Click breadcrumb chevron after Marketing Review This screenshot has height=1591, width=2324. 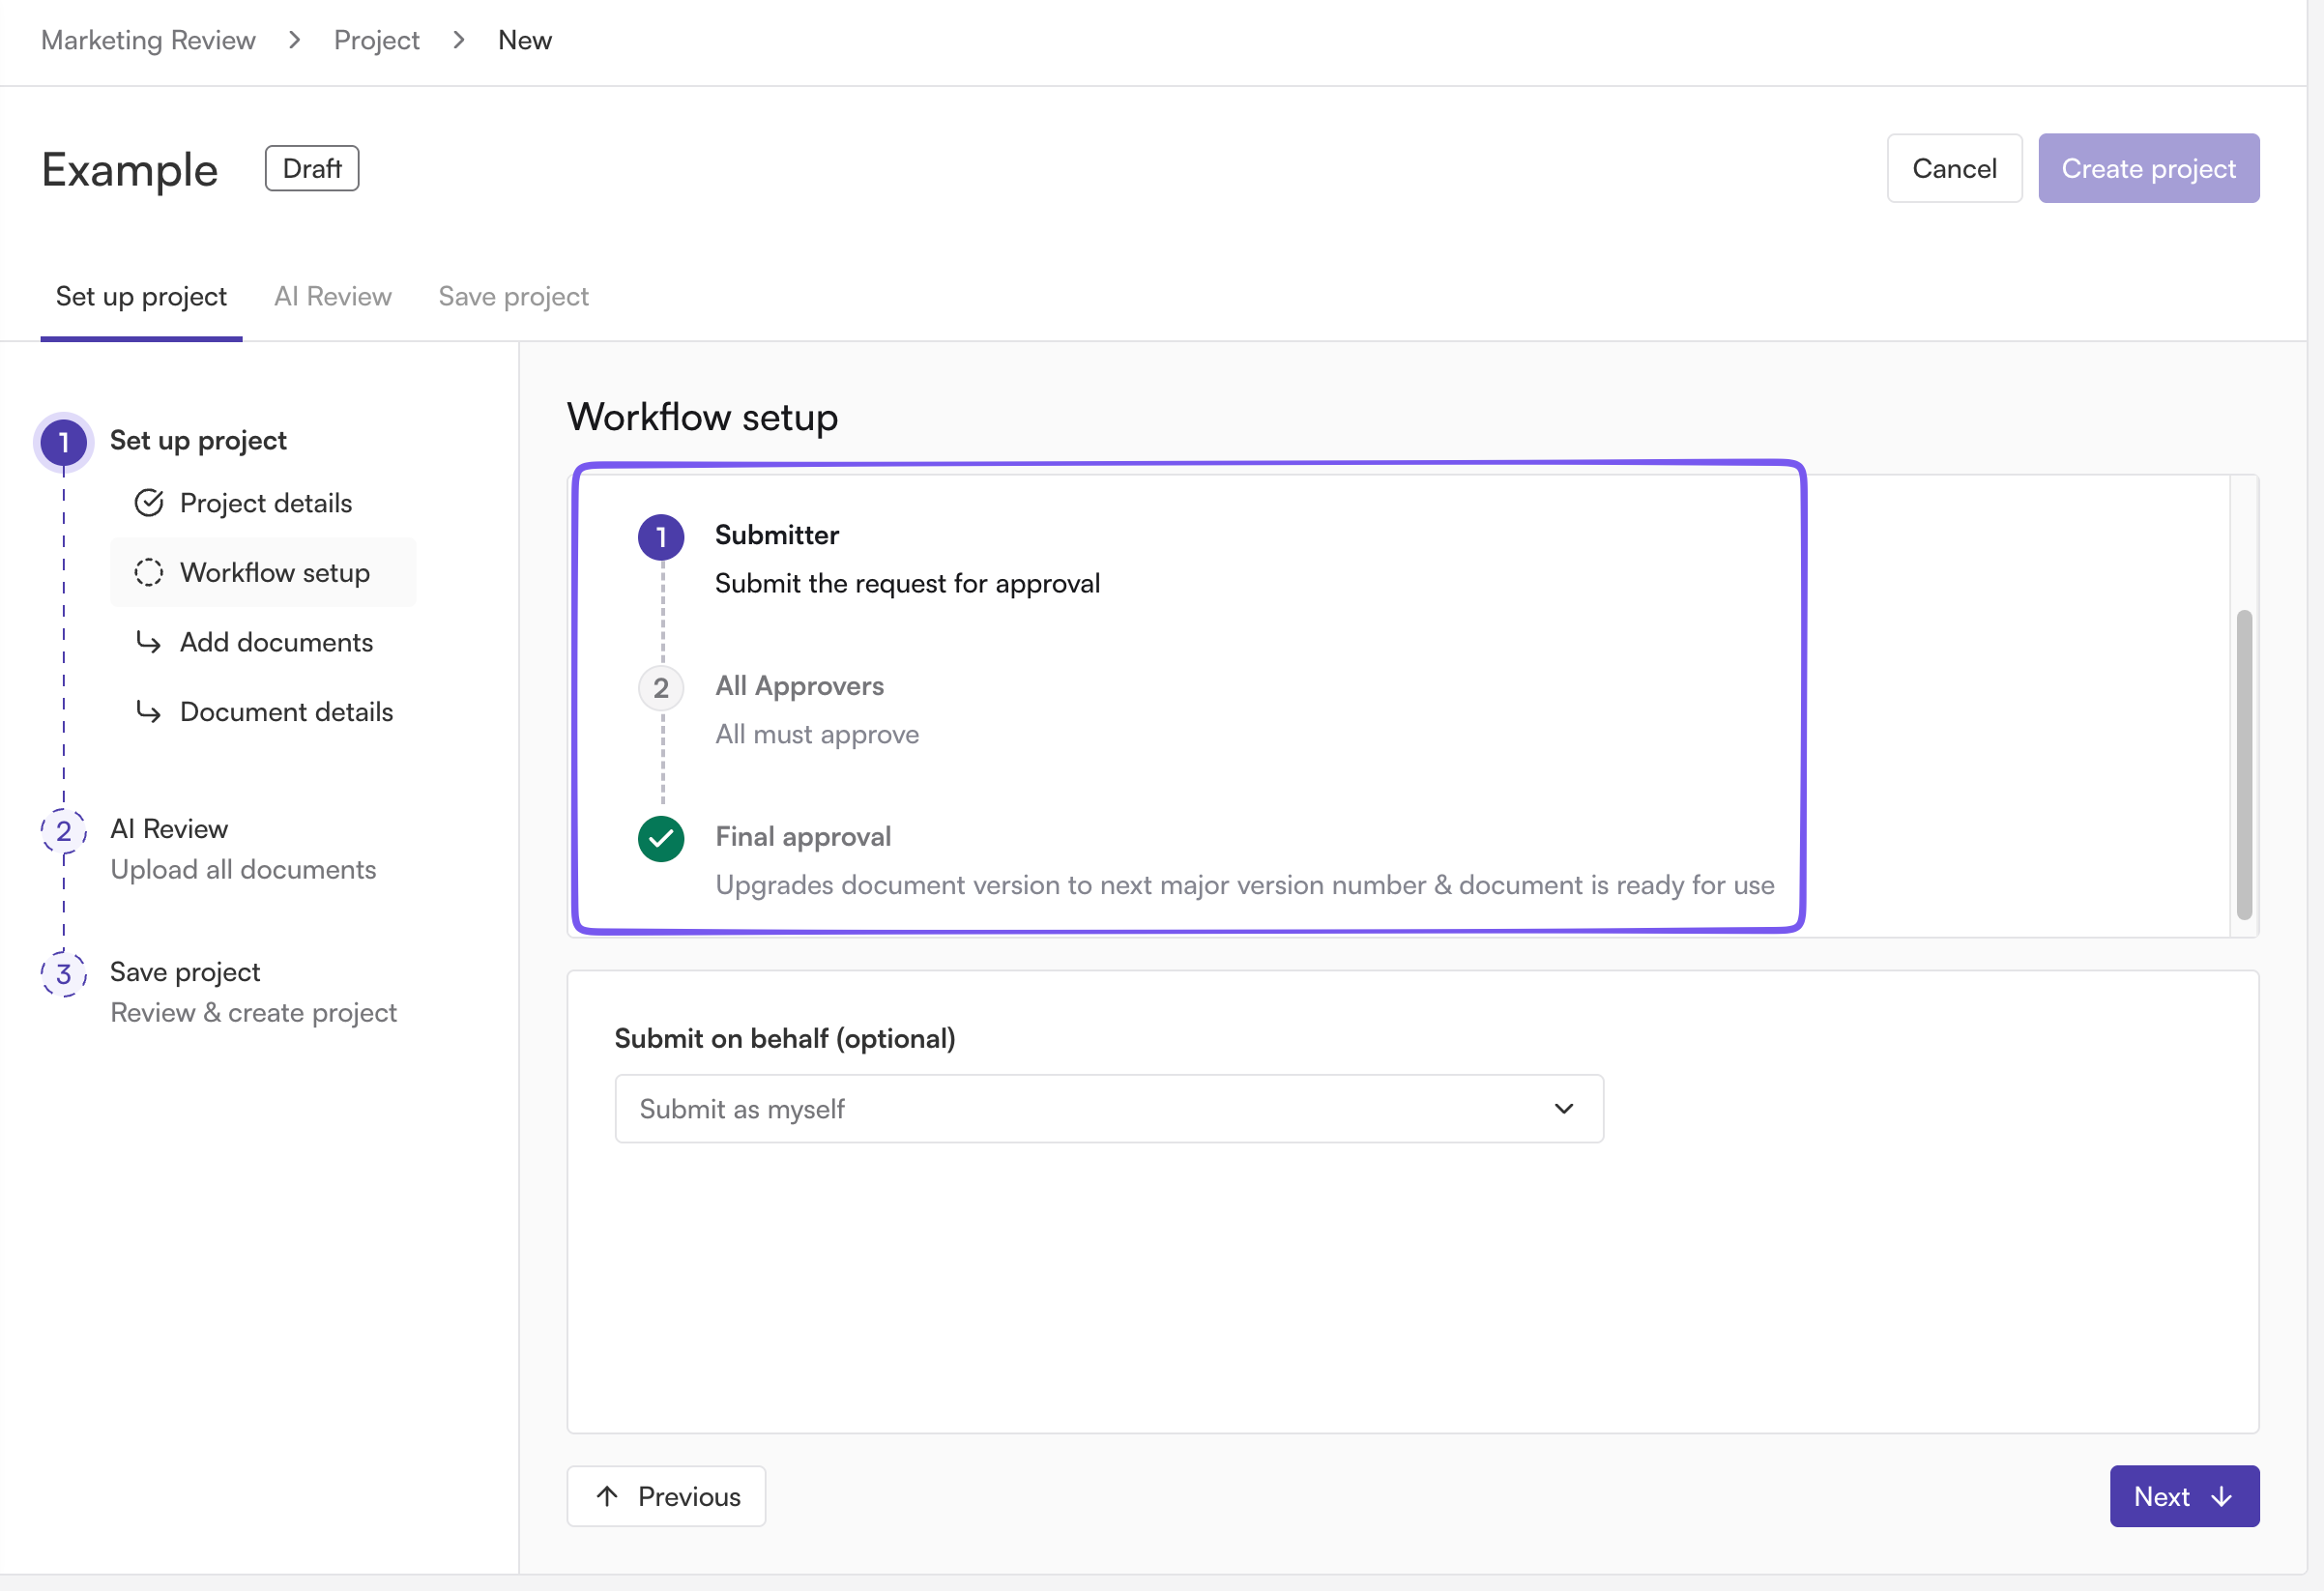click(x=294, y=40)
